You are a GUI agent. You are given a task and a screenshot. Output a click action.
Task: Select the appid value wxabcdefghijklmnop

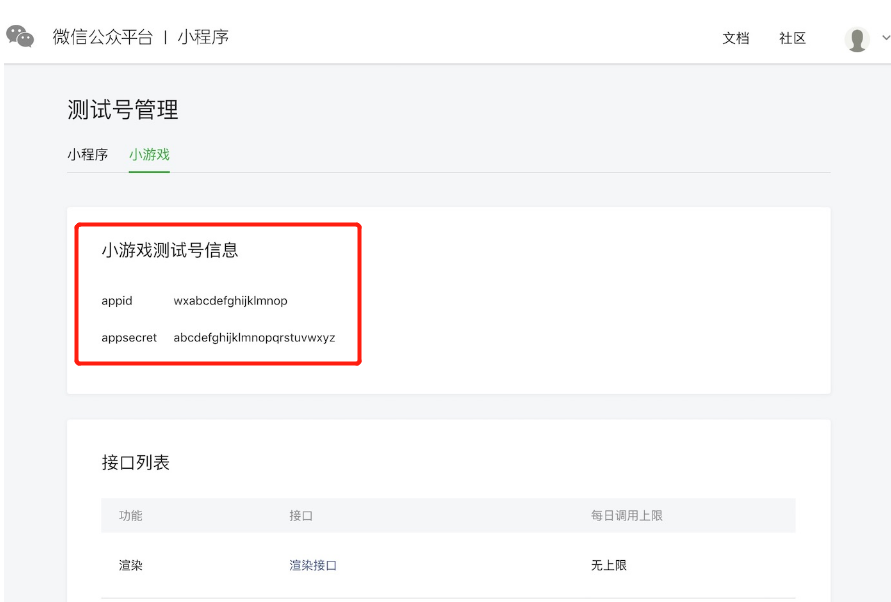click(230, 301)
